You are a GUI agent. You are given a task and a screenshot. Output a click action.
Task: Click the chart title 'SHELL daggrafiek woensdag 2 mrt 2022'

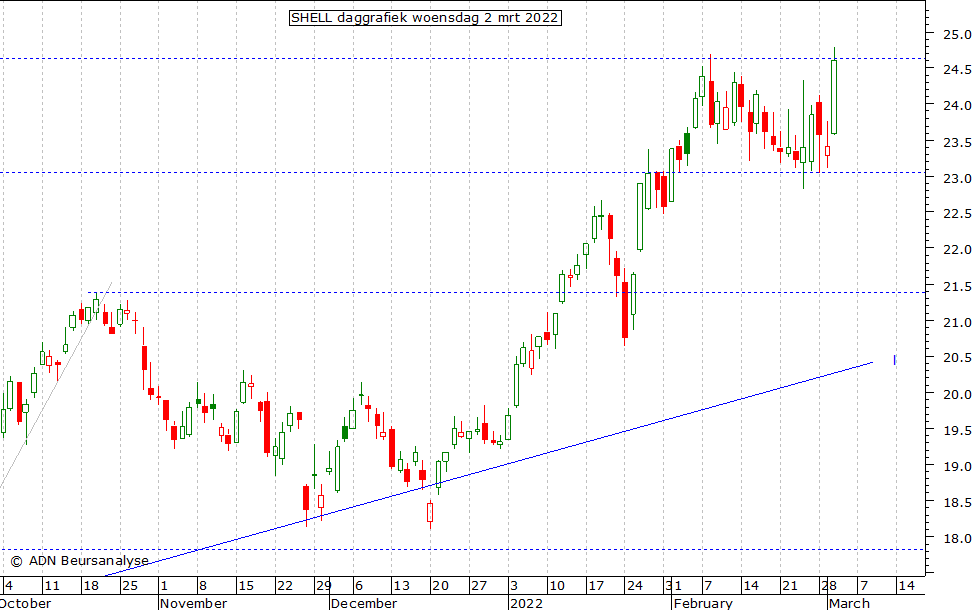pos(425,17)
